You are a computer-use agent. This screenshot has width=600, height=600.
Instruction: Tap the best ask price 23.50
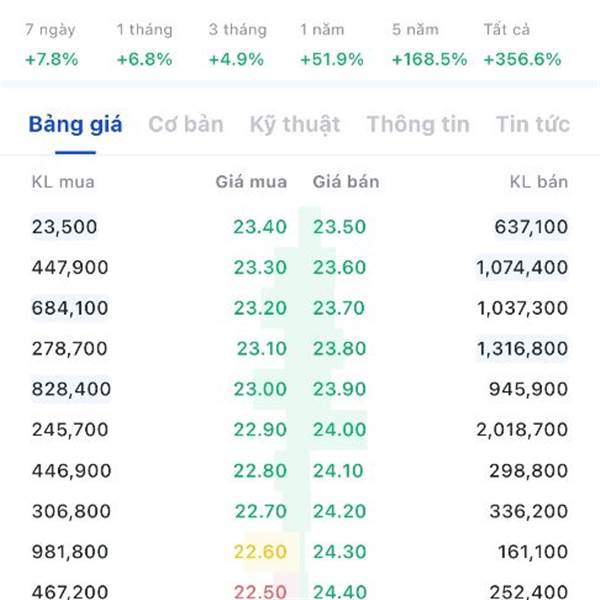point(340,227)
